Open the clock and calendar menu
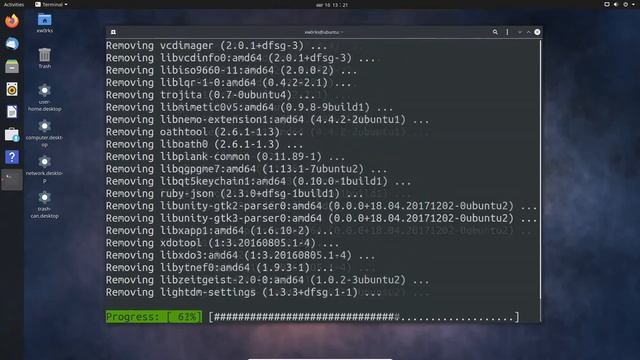This screenshot has width=640, height=360. [331, 5]
